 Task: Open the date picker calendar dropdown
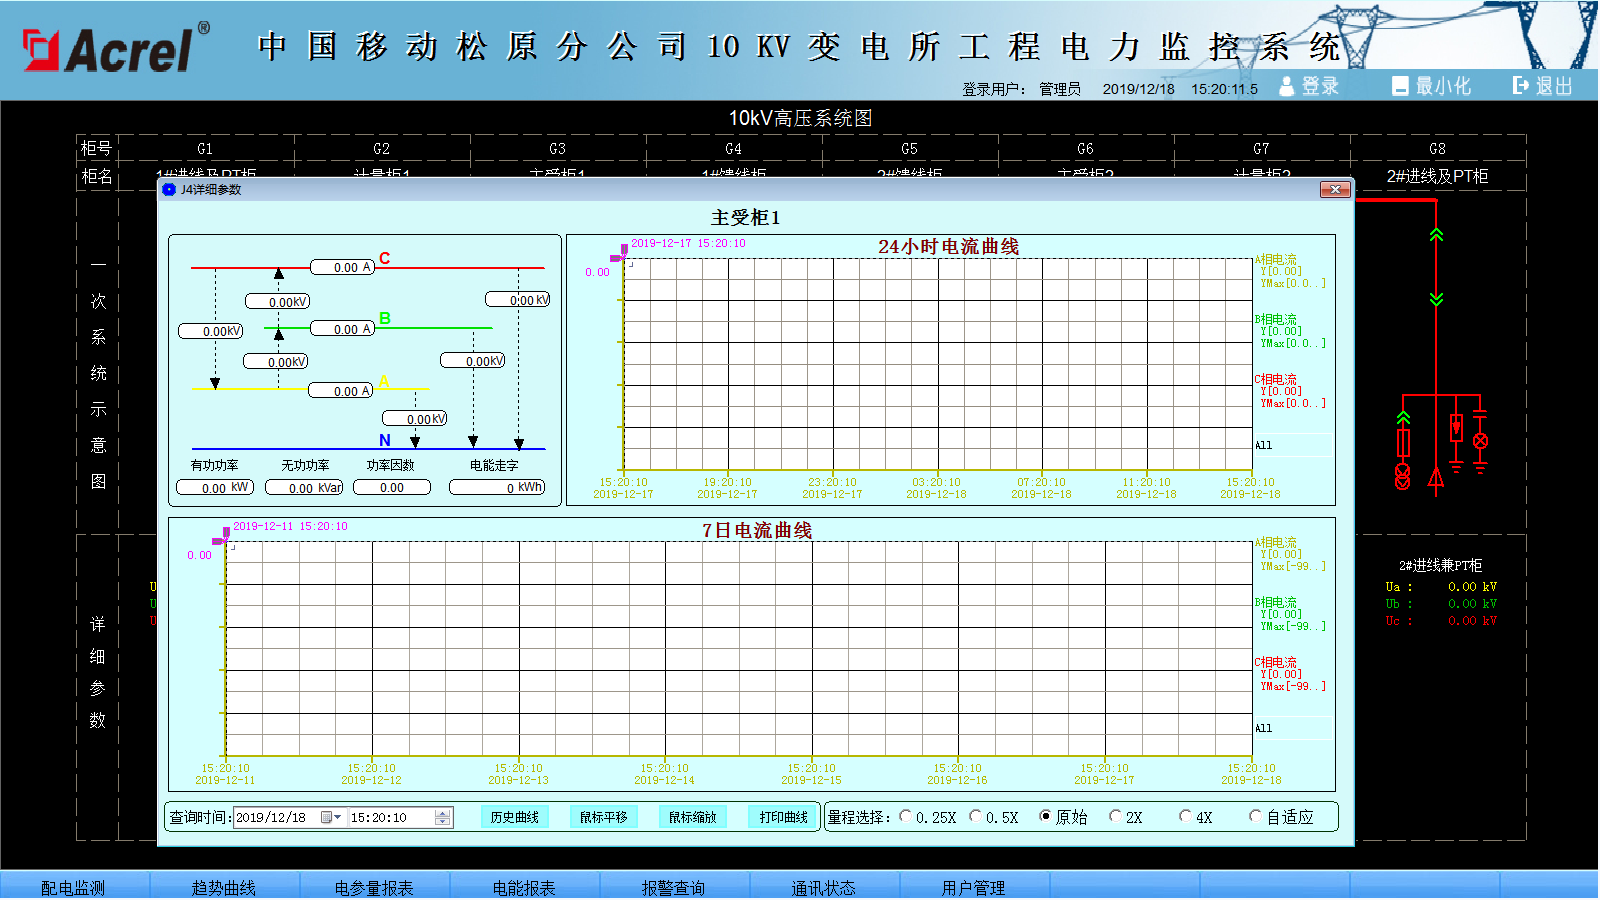tap(331, 817)
